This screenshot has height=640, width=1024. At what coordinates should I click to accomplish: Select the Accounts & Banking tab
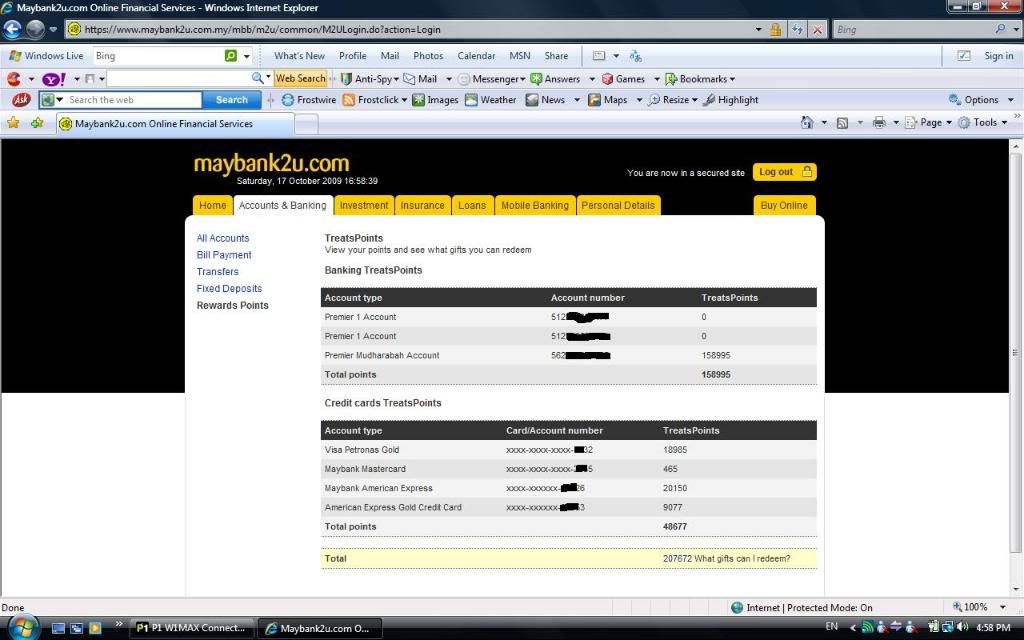283,205
